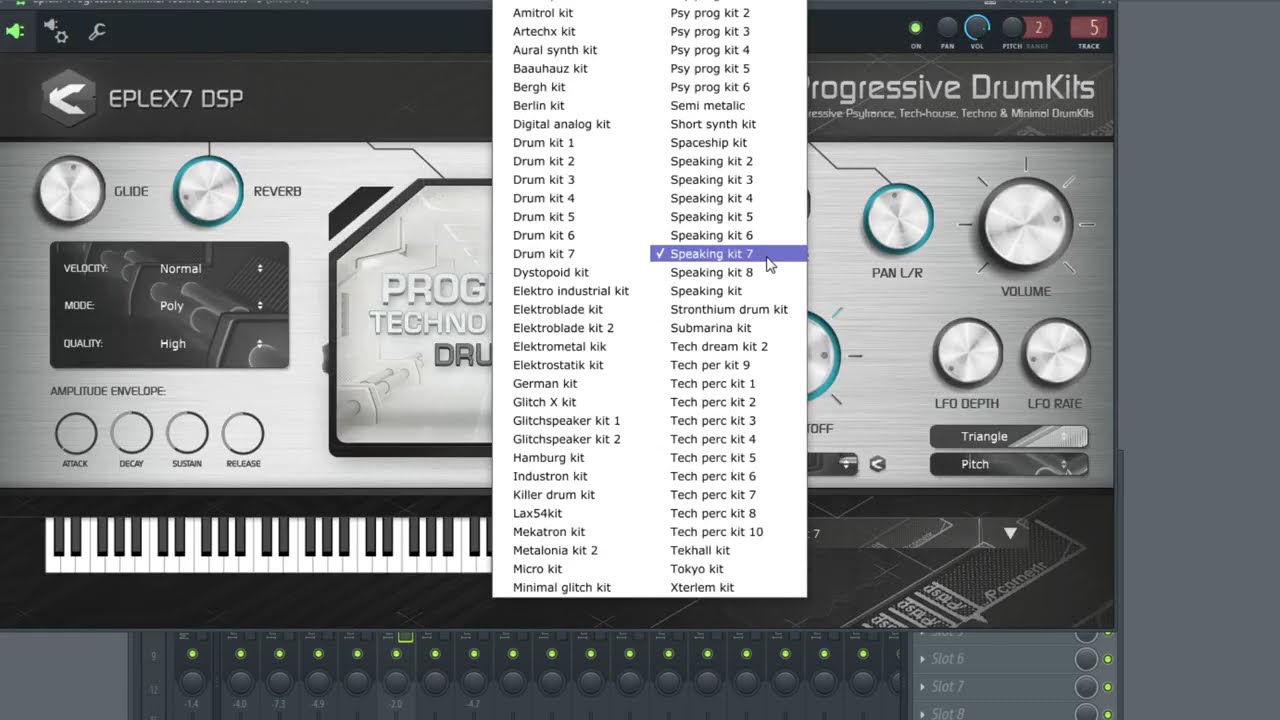Screen dimensions: 1280x720
Task: Open kit selector white triangle arrow
Action: pyautogui.click(x=1010, y=534)
